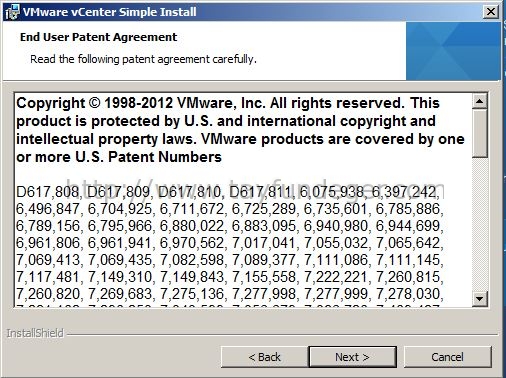Click the installer icon in the title bar

pyautogui.click(x=12, y=12)
